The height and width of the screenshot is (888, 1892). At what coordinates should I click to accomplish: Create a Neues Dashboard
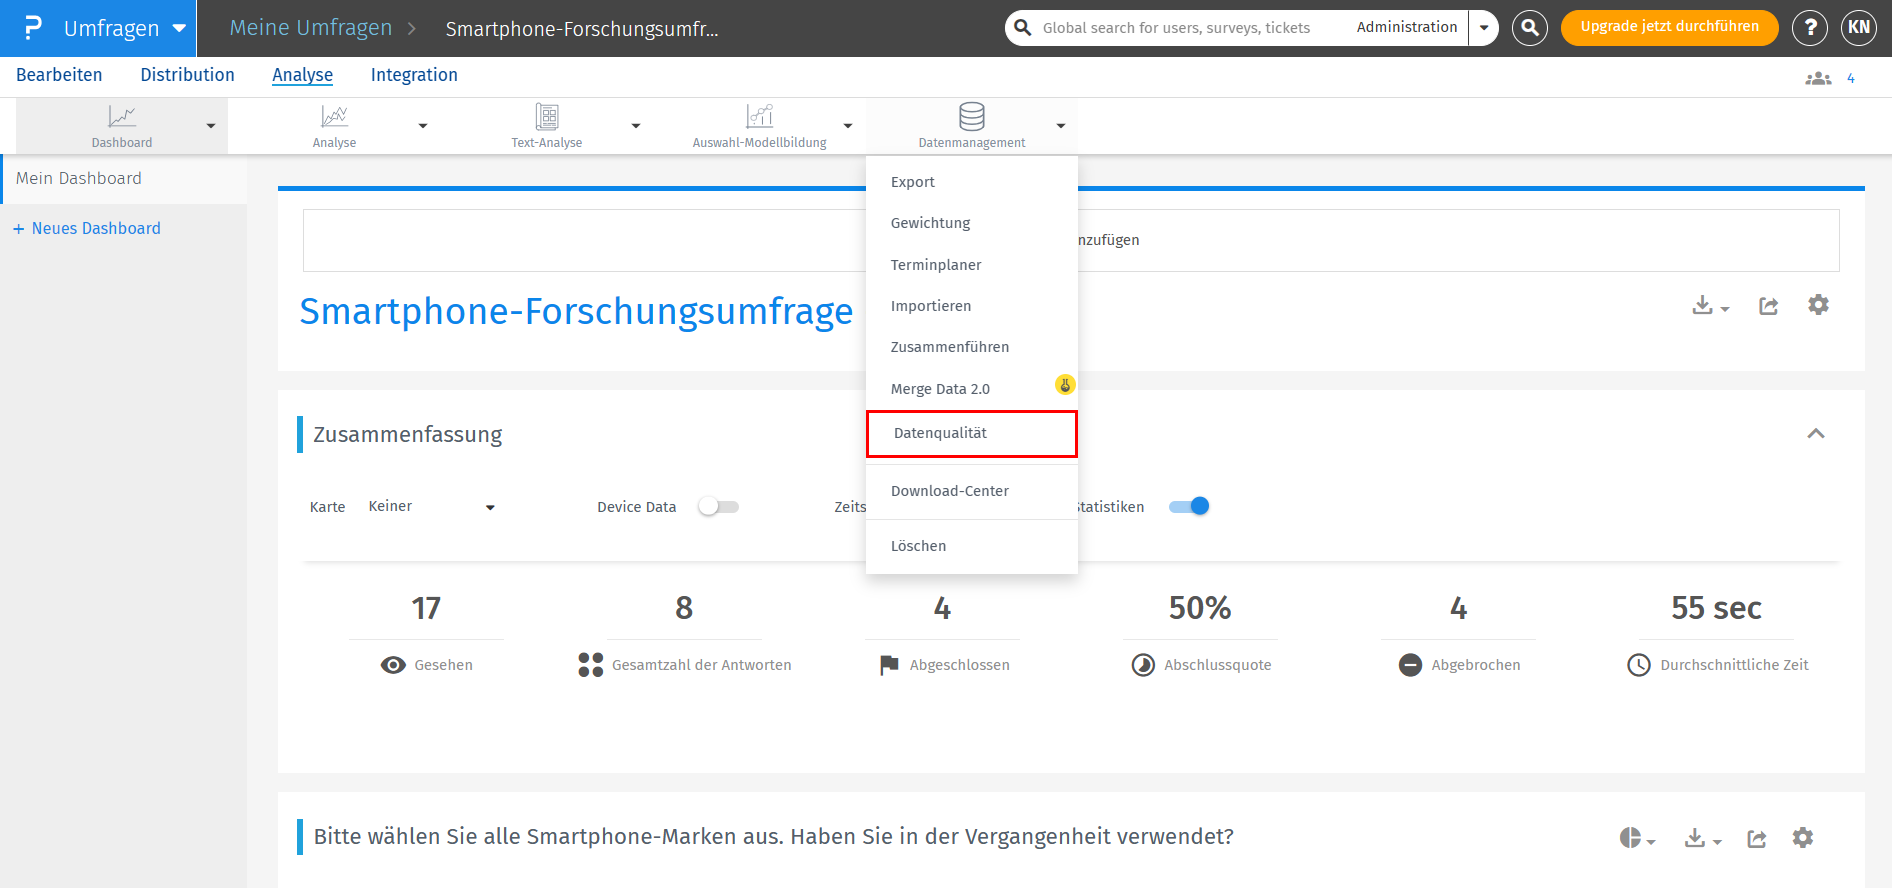pyautogui.click(x=87, y=229)
